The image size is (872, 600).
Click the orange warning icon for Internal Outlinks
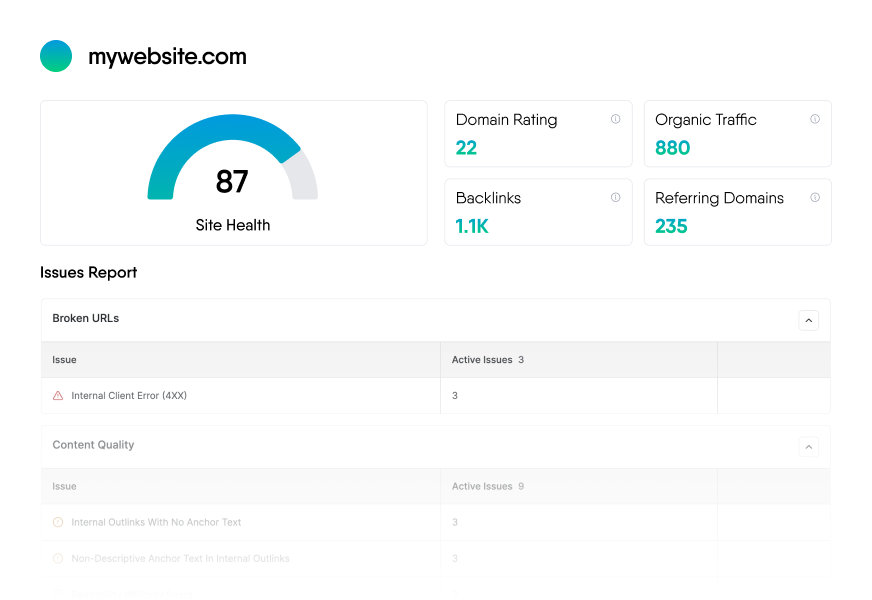click(x=58, y=522)
